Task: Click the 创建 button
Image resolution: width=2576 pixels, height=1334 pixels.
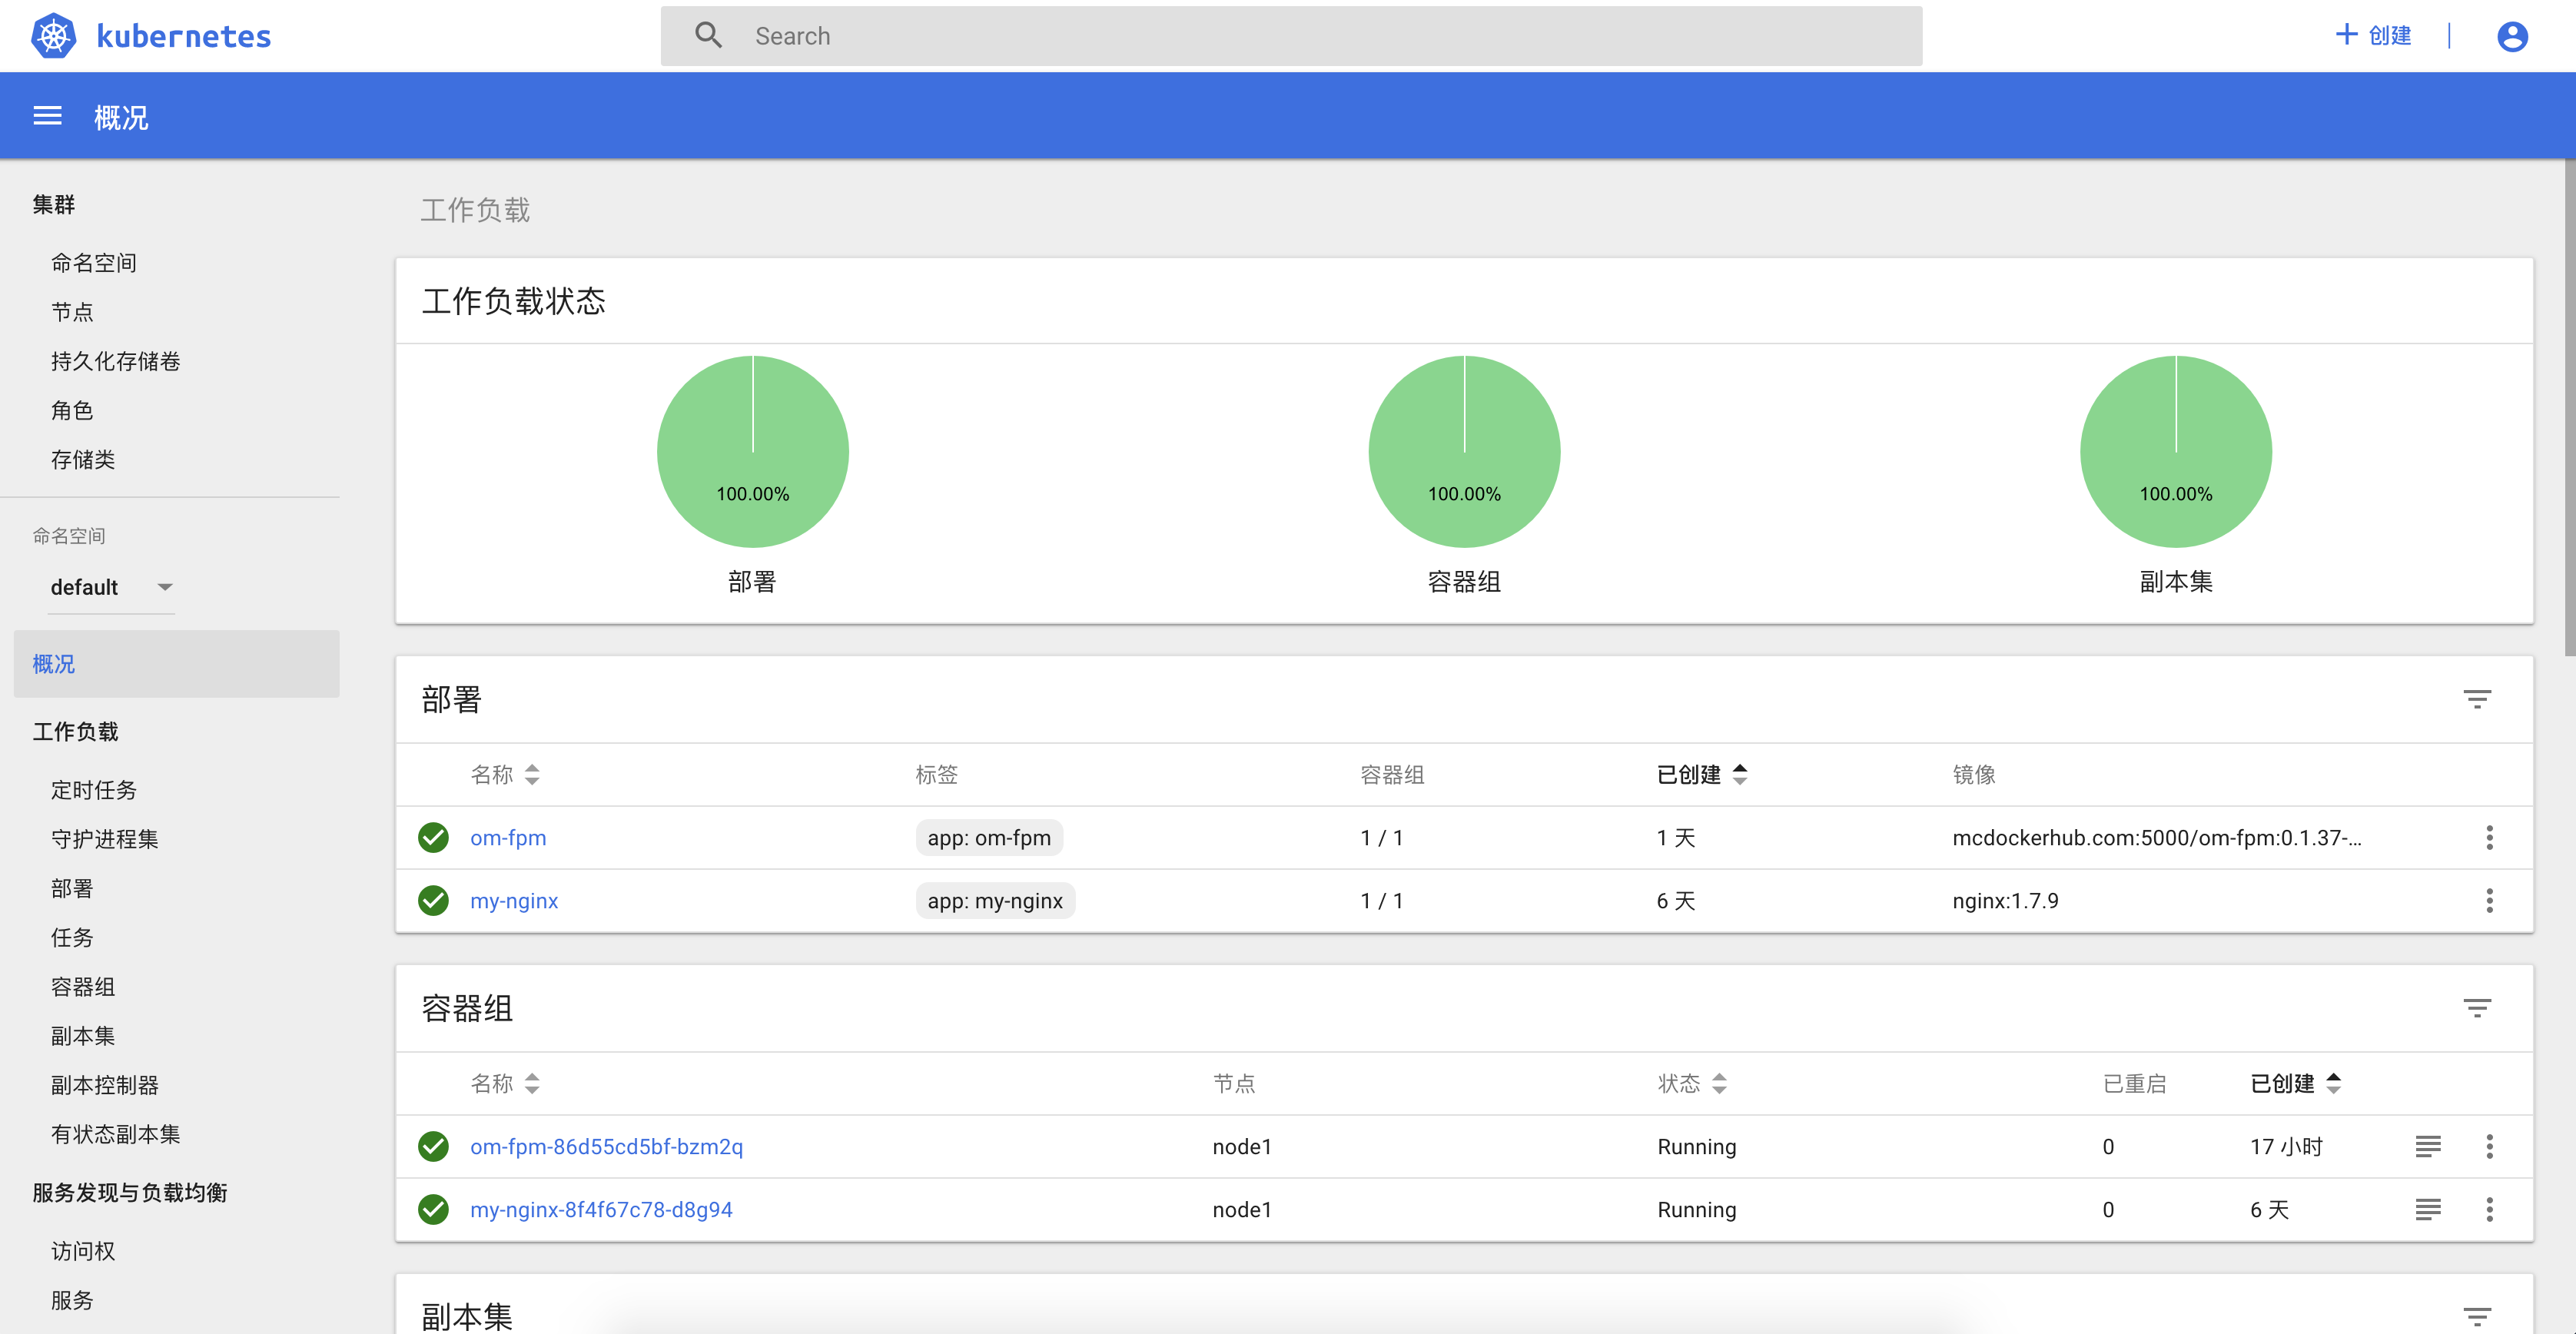Action: (2373, 36)
